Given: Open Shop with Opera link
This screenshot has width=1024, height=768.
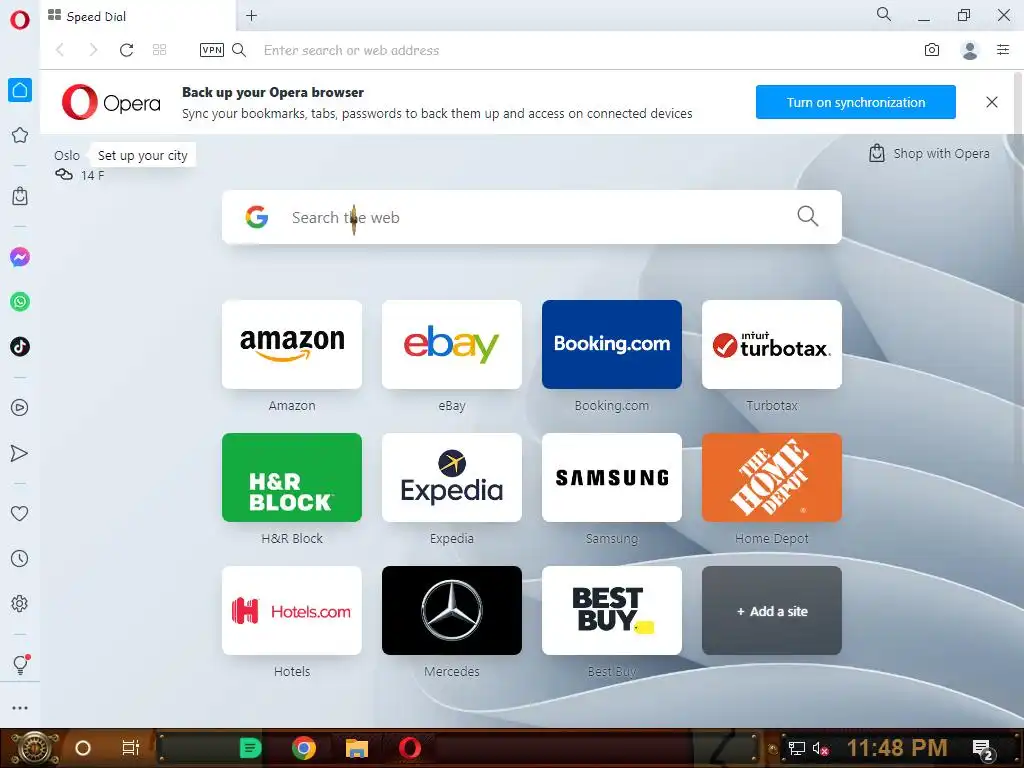Looking at the screenshot, I should [x=929, y=153].
